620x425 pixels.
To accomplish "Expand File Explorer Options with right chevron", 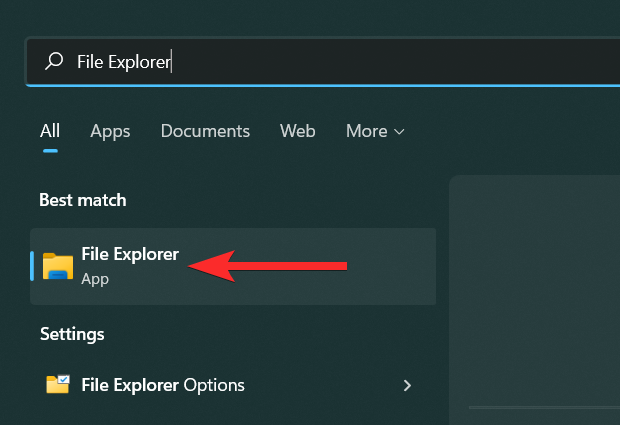I will (407, 385).
